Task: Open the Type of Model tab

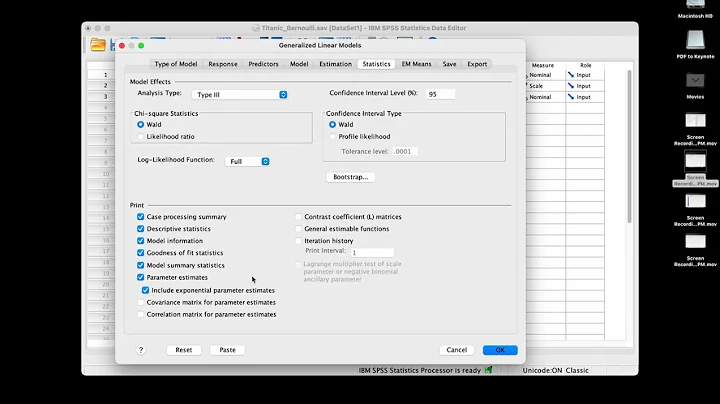Action: point(175,64)
